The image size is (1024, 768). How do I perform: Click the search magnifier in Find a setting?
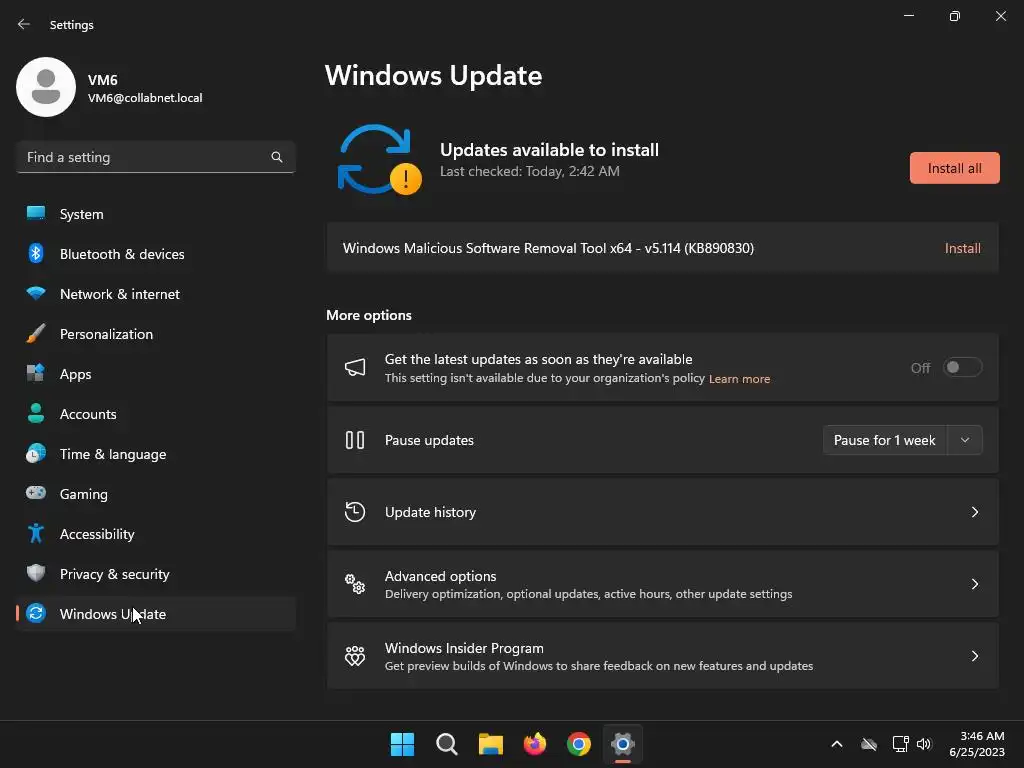[277, 157]
